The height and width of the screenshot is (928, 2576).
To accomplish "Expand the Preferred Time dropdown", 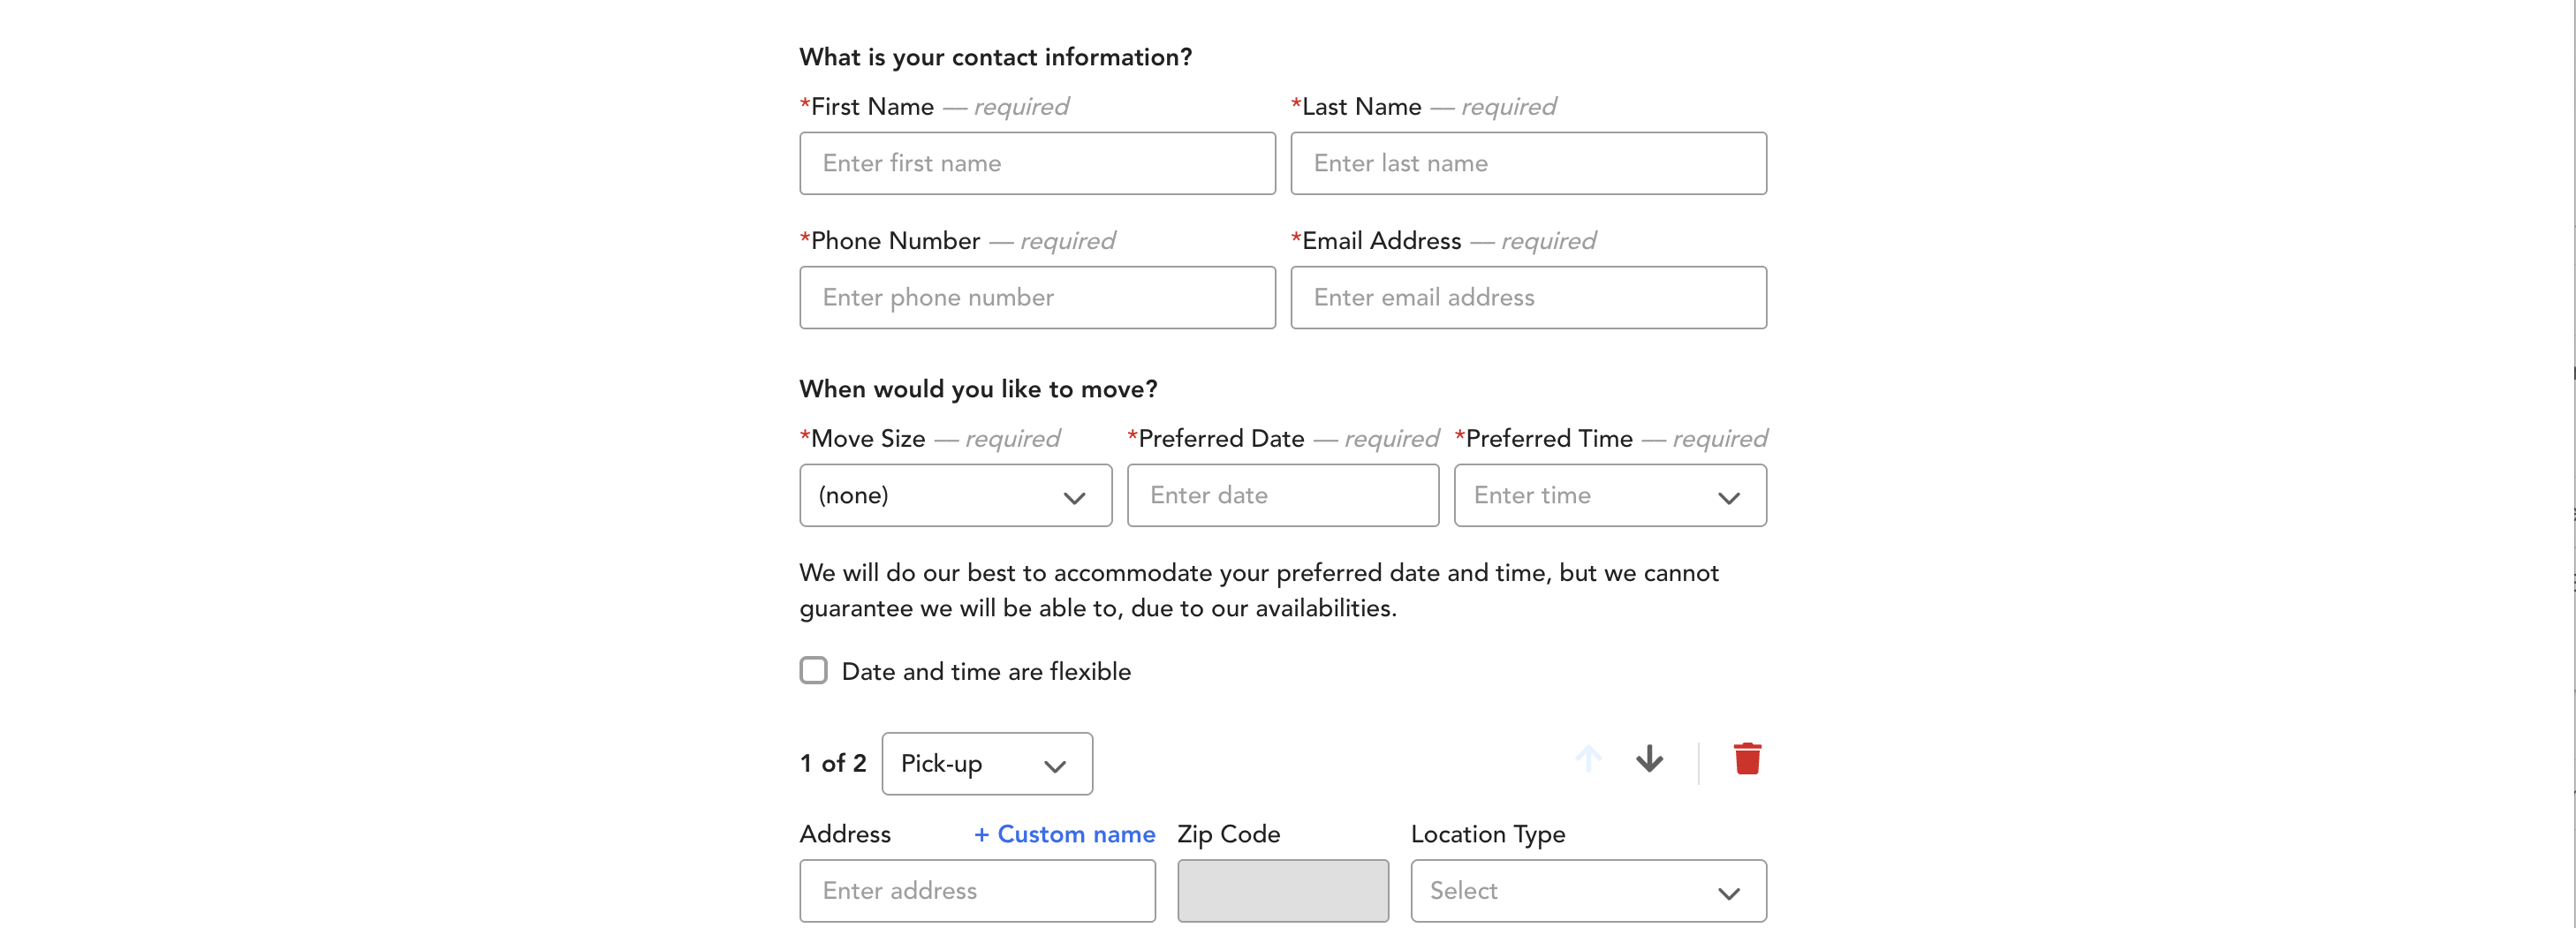I will [1608, 495].
